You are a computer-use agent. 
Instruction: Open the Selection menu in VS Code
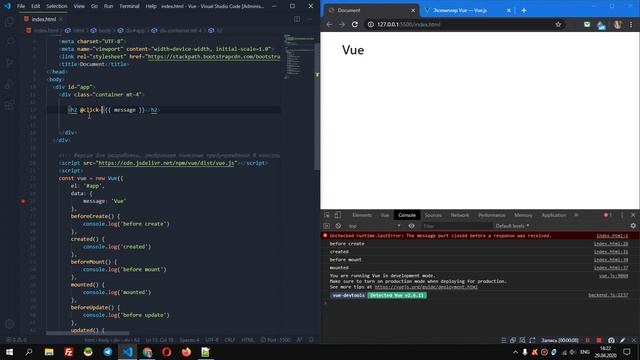pyautogui.click(x=57, y=6)
